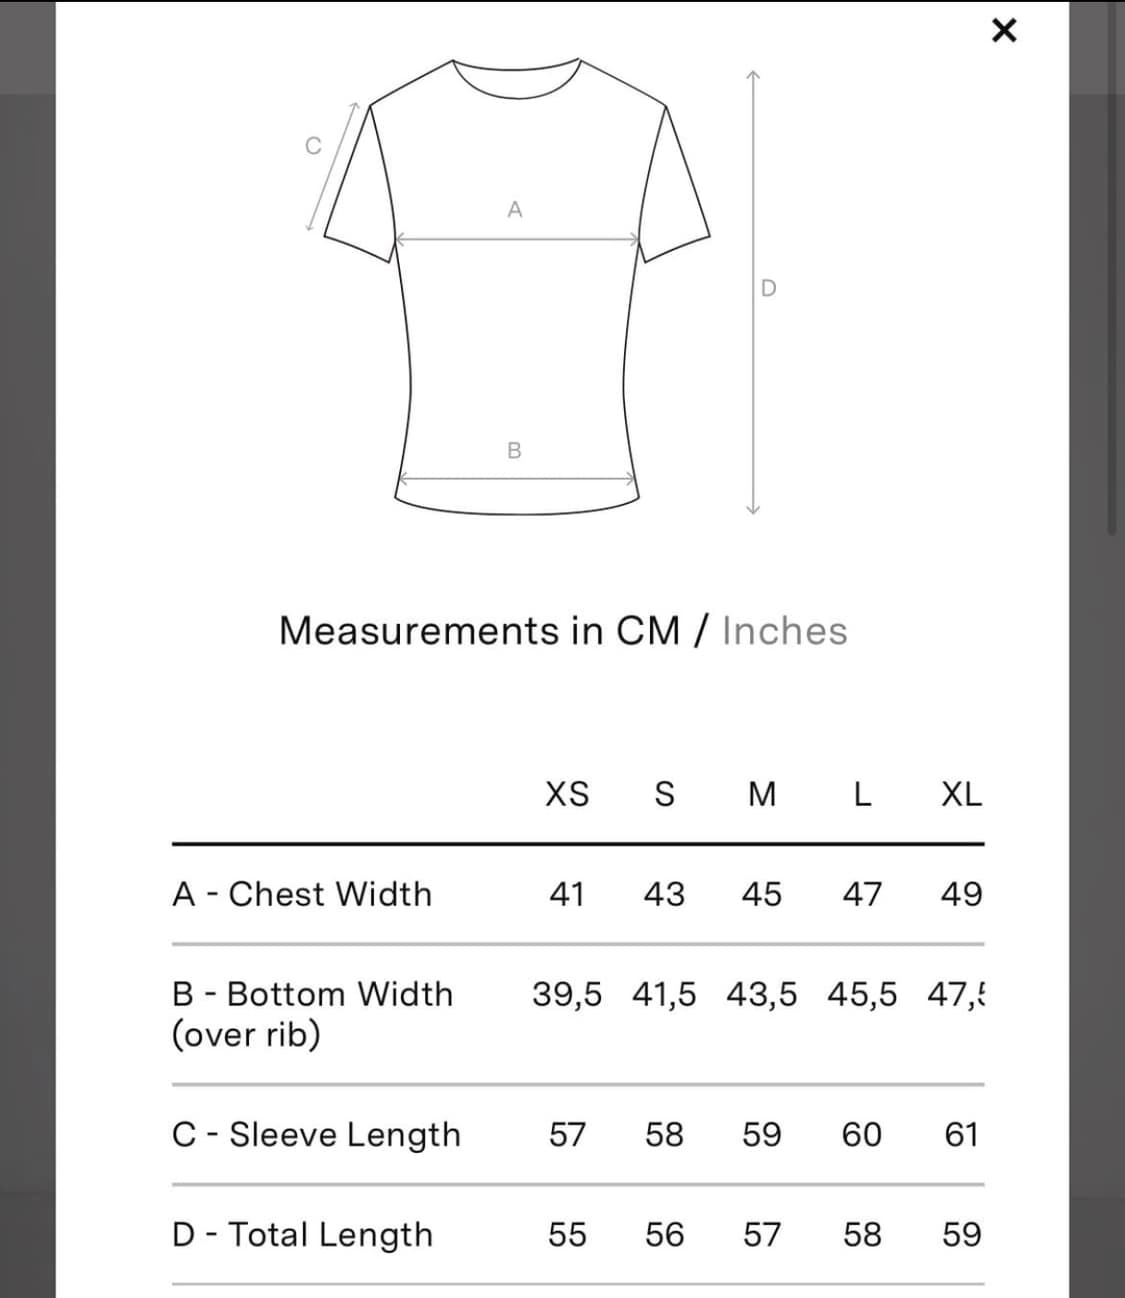
Task: Click the A chest arrow label in diagram
Action: point(515,210)
